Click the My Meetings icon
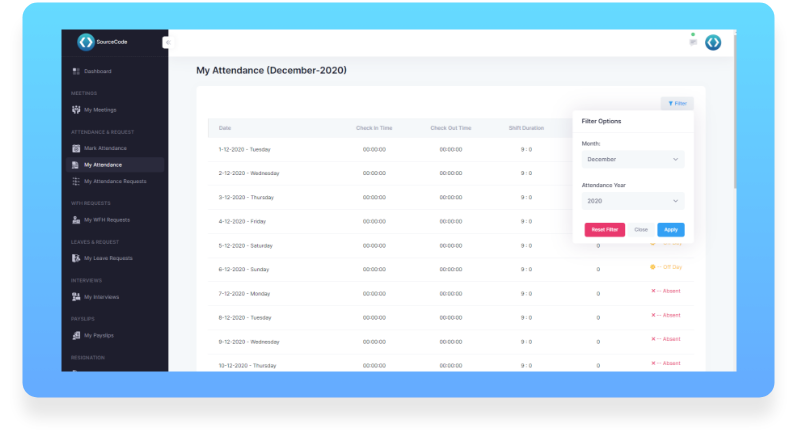This screenshot has width=797, height=440. (76, 110)
